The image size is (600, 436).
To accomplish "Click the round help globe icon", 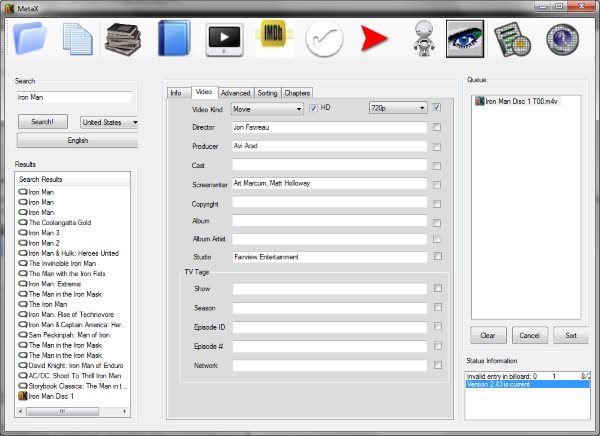I will pyautogui.click(x=562, y=39).
